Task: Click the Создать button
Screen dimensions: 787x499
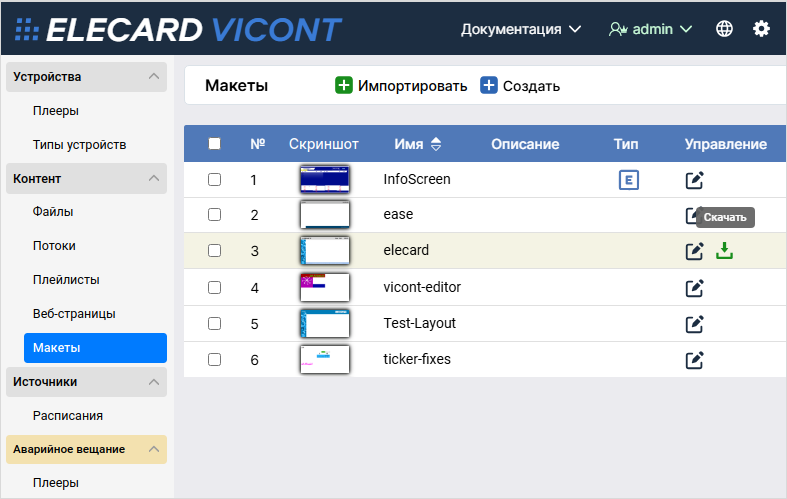Action: tap(520, 86)
